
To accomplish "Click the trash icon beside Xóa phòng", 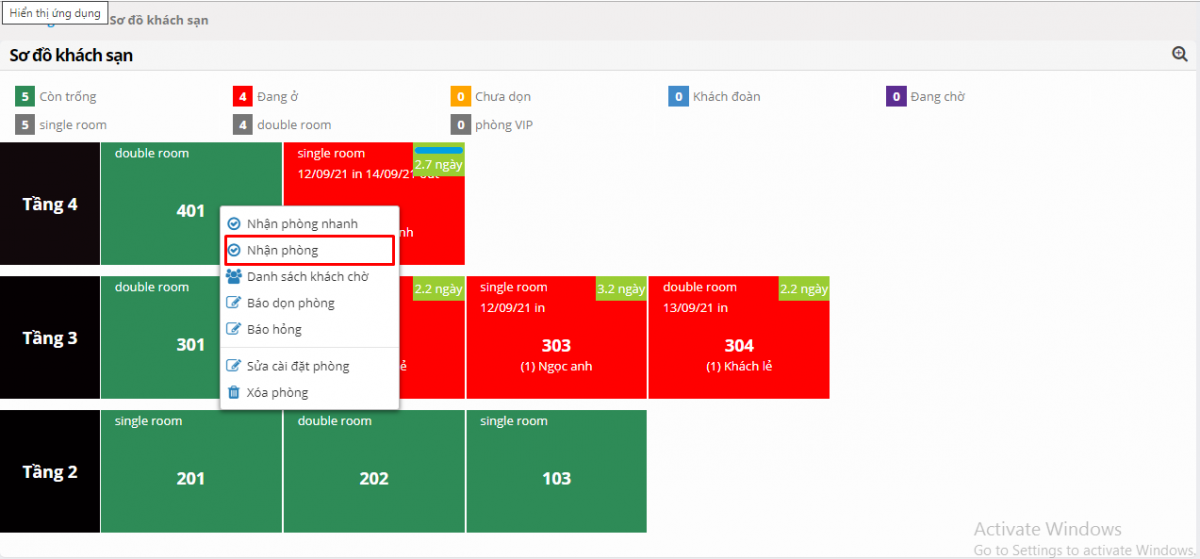I will pyautogui.click(x=234, y=393).
